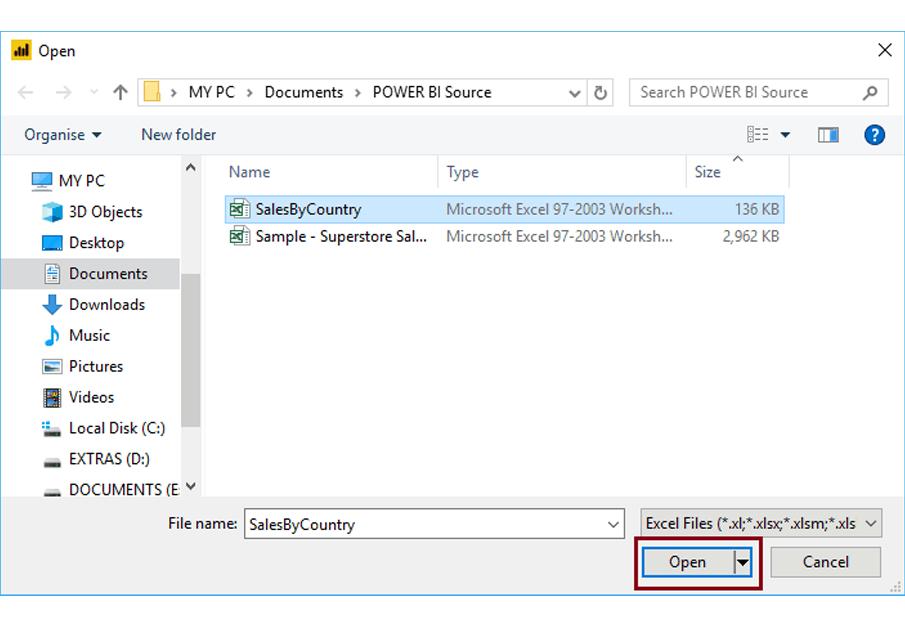Select the SalesByCountry file
The image size is (905, 627).
coord(504,209)
